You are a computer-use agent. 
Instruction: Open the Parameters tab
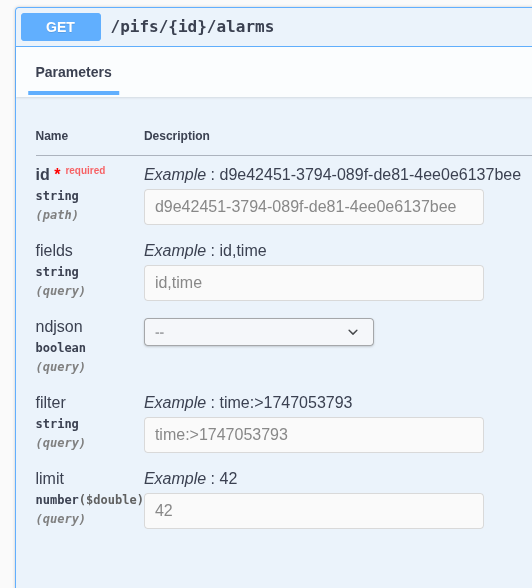[73, 72]
